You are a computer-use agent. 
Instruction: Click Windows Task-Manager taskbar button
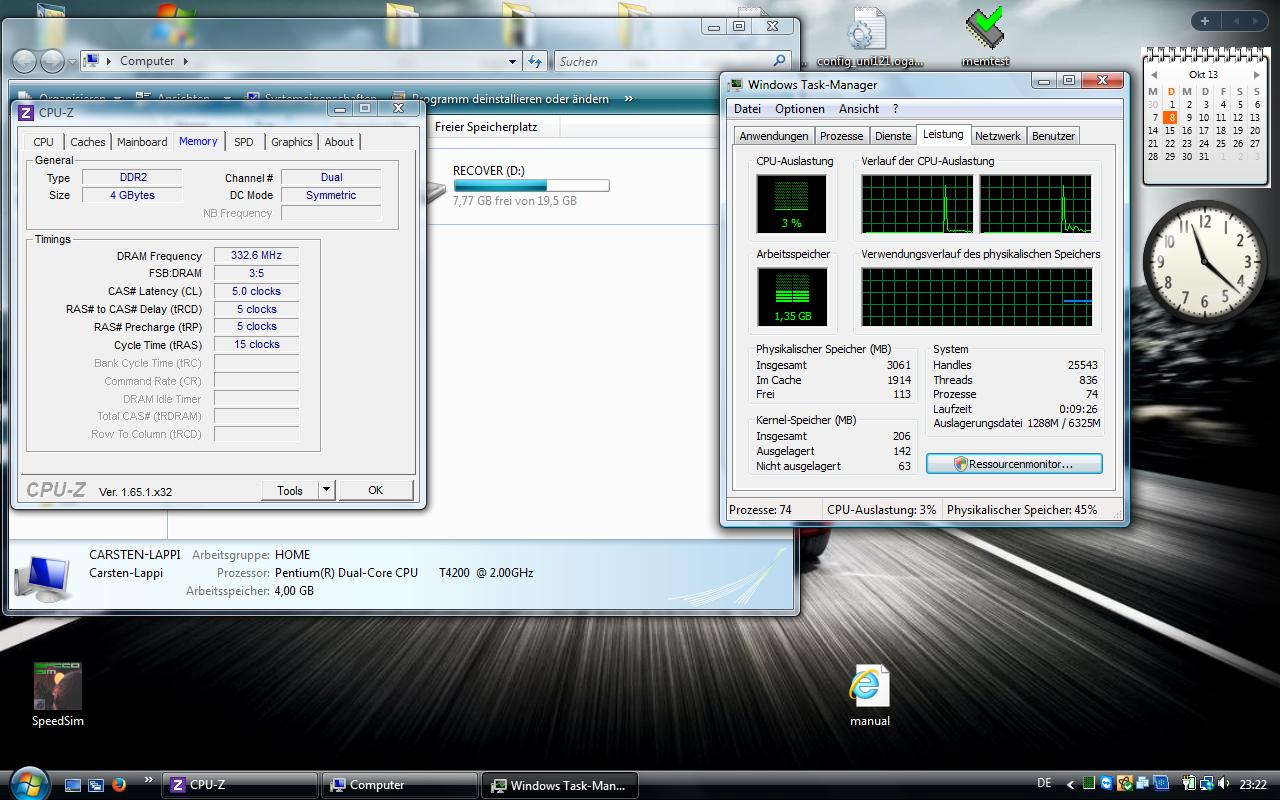pos(559,785)
